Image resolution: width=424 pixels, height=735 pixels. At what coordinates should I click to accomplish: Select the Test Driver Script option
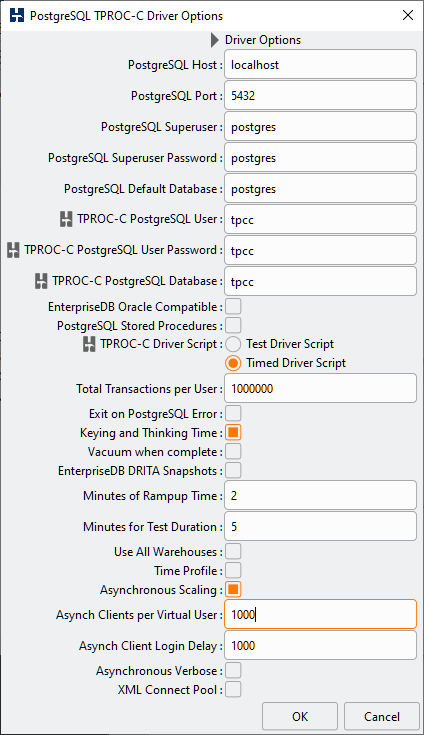point(233,344)
